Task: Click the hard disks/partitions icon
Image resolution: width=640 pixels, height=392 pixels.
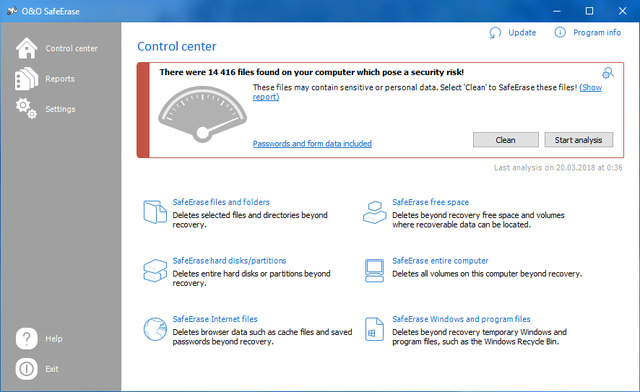Action: 155,270
